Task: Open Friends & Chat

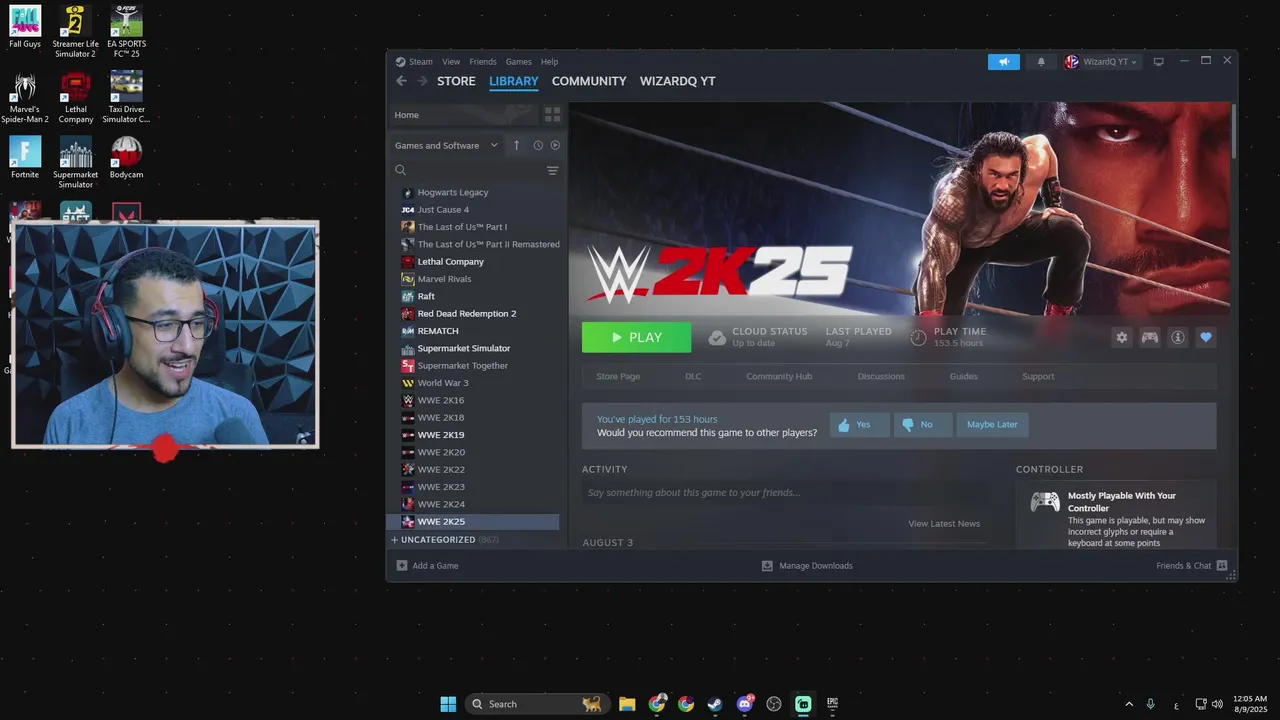Action: click(1192, 566)
